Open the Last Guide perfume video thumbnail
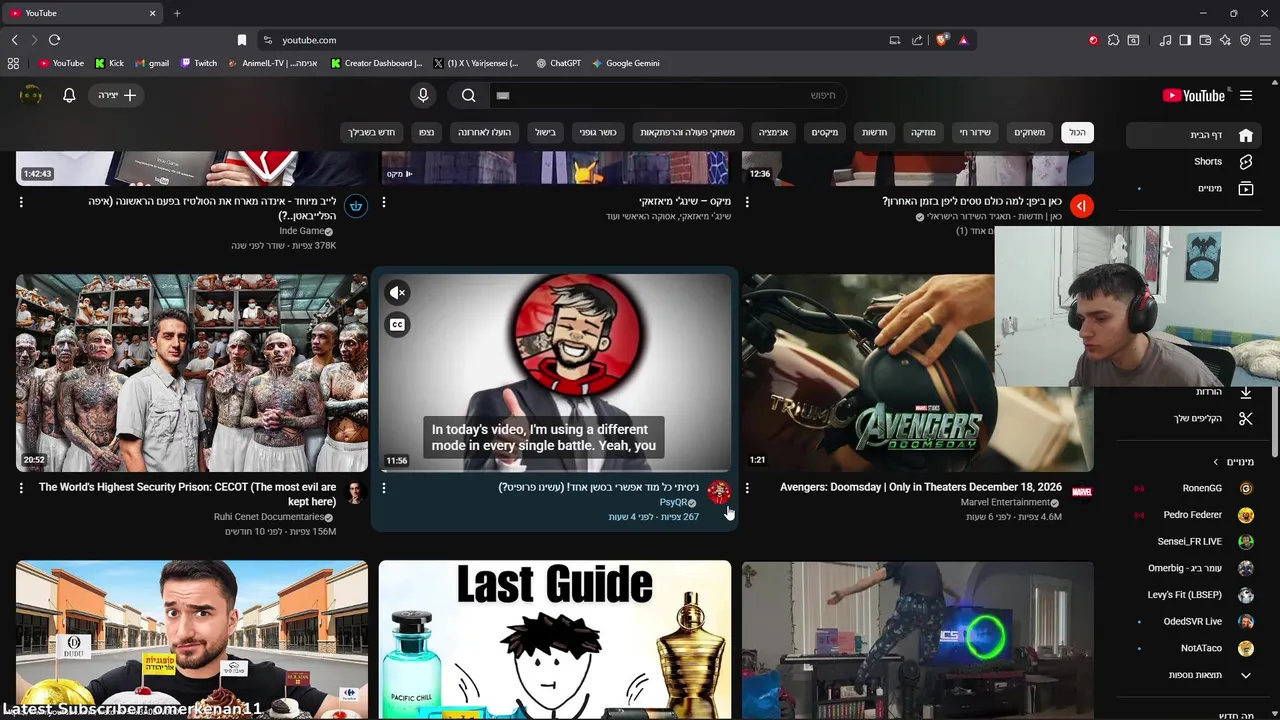Viewport: 1280px width, 720px height. (555, 640)
